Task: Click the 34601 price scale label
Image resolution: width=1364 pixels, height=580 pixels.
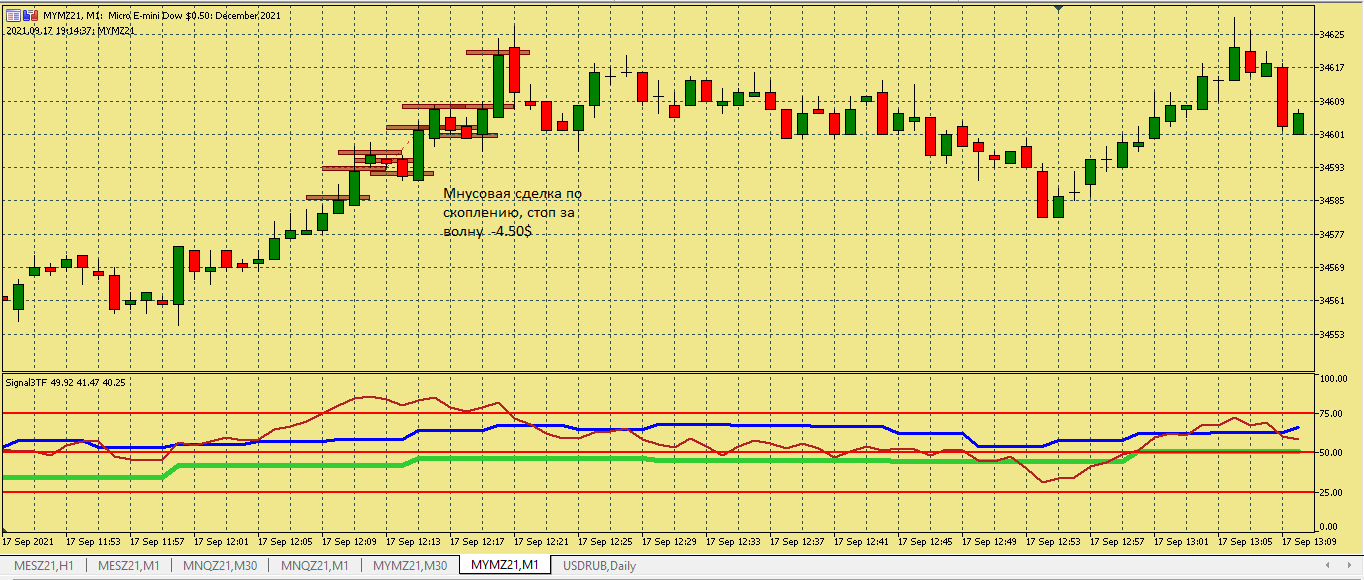Action: [1332, 134]
